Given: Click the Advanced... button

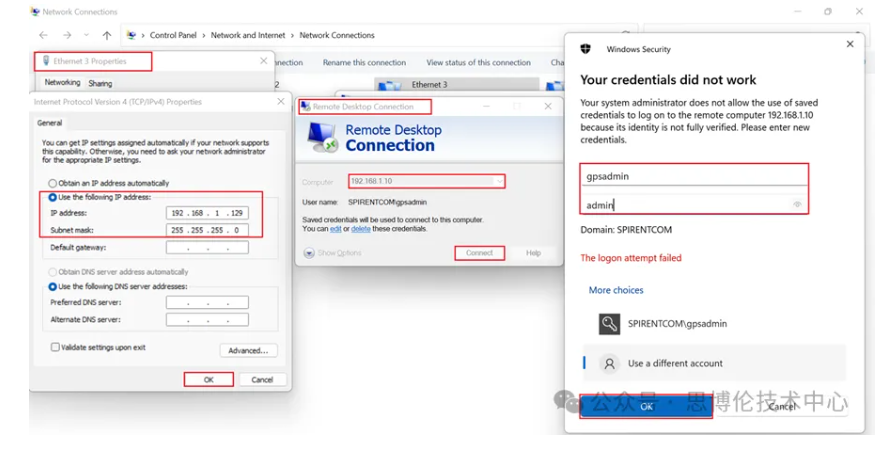Looking at the screenshot, I should (x=247, y=351).
